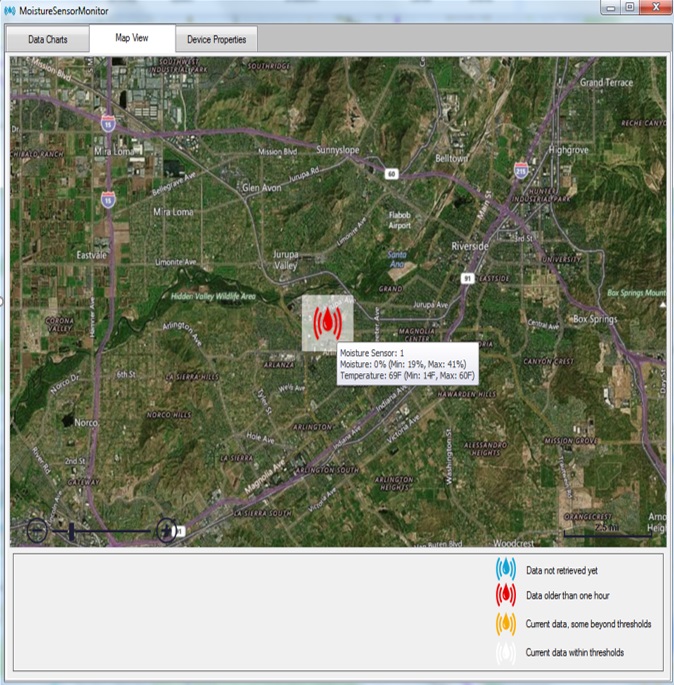Image resolution: width=674 pixels, height=685 pixels.
Task: Switch to the Map View tab
Action: (132, 38)
